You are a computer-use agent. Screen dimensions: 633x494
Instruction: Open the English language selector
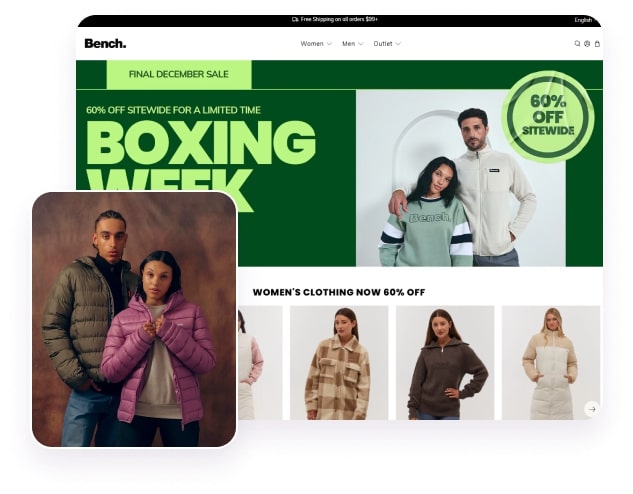click(x=583, y=20)
